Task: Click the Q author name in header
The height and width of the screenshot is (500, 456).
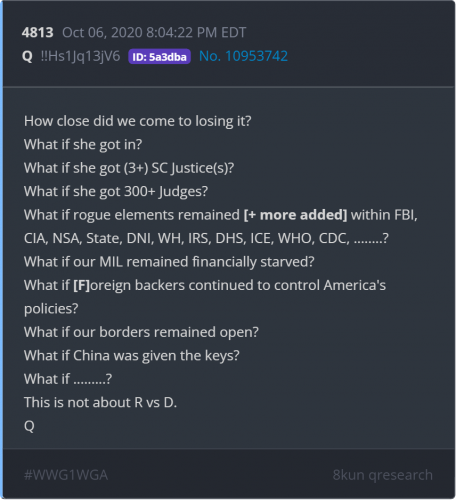Action: (x=27, y=56)
